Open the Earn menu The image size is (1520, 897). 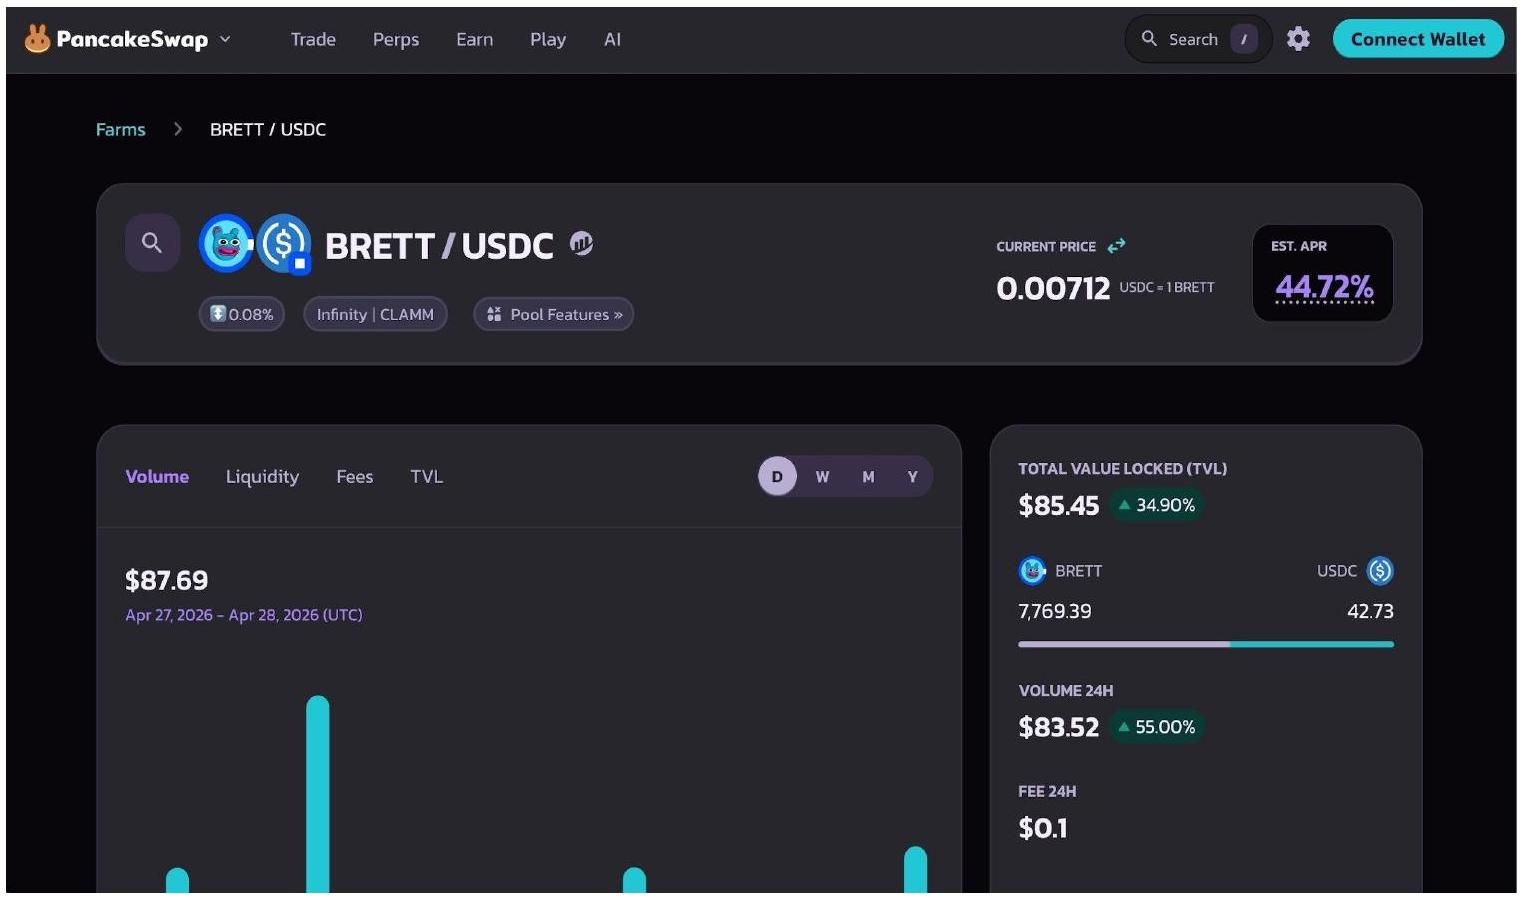point(474,39)
